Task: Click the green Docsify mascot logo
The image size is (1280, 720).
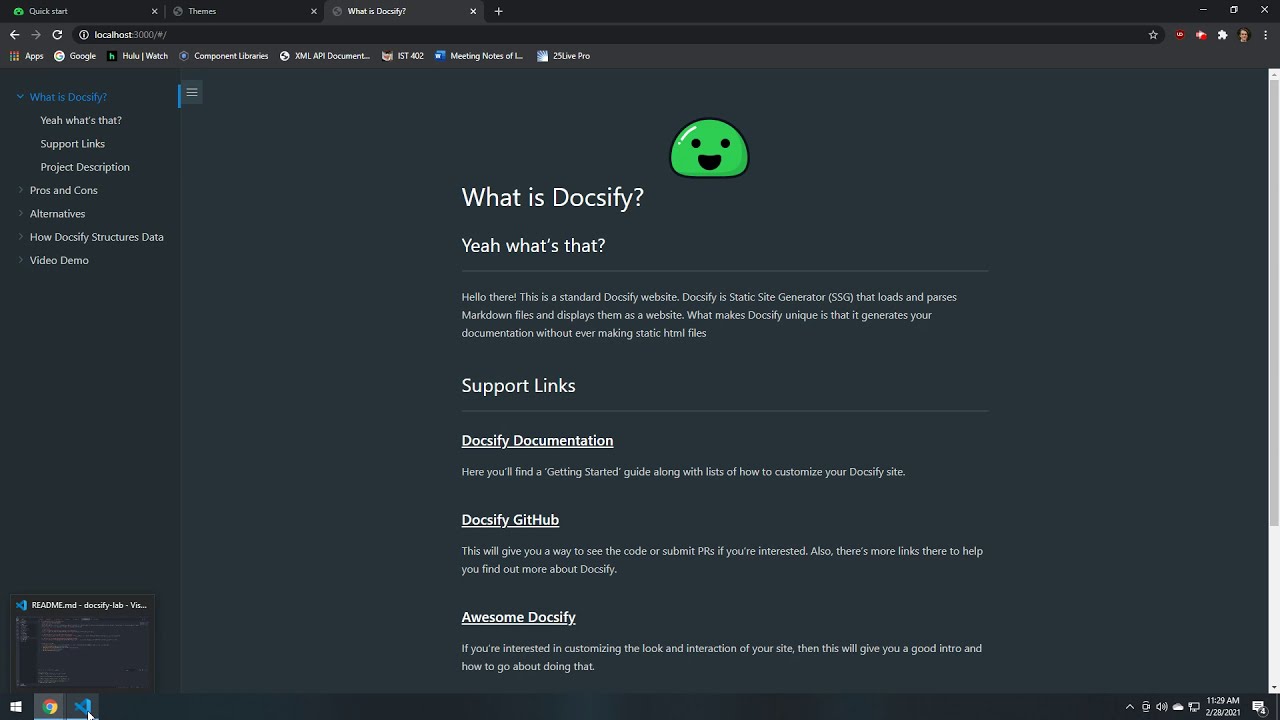Action: tap(709, 148)
